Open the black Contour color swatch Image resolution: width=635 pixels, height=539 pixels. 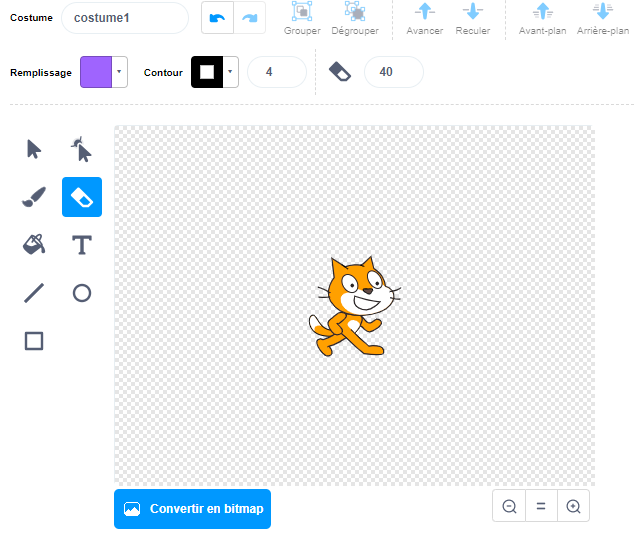tap(207, 72)
